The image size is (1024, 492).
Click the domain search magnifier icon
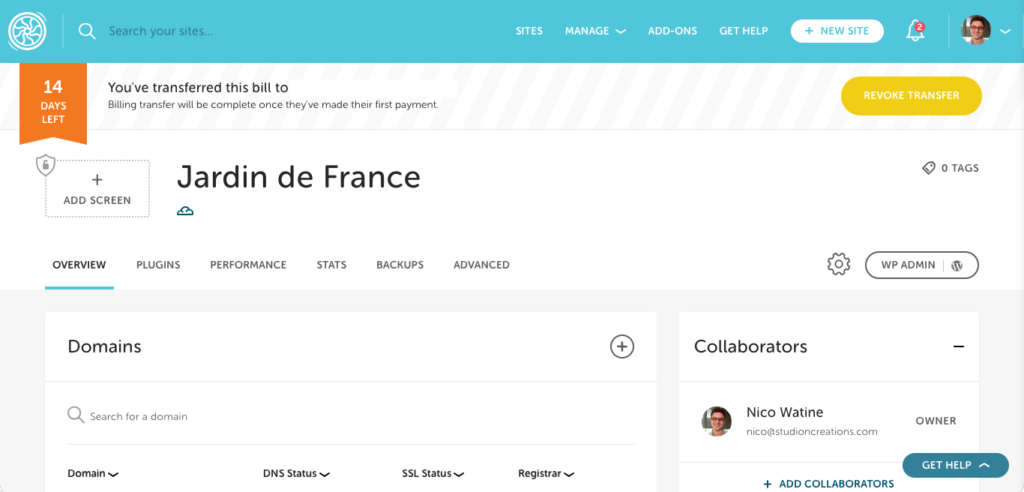(x=76, y=415)
